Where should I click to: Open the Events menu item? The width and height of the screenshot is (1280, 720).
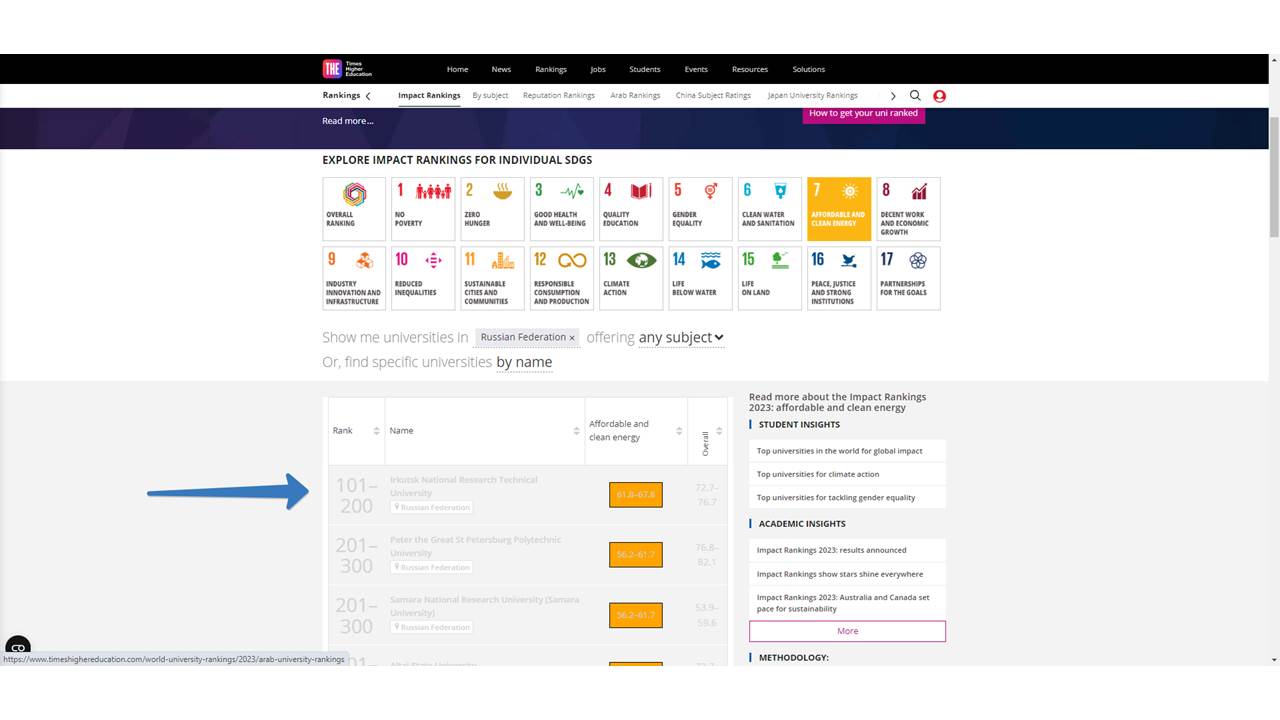tap(696, 69)
